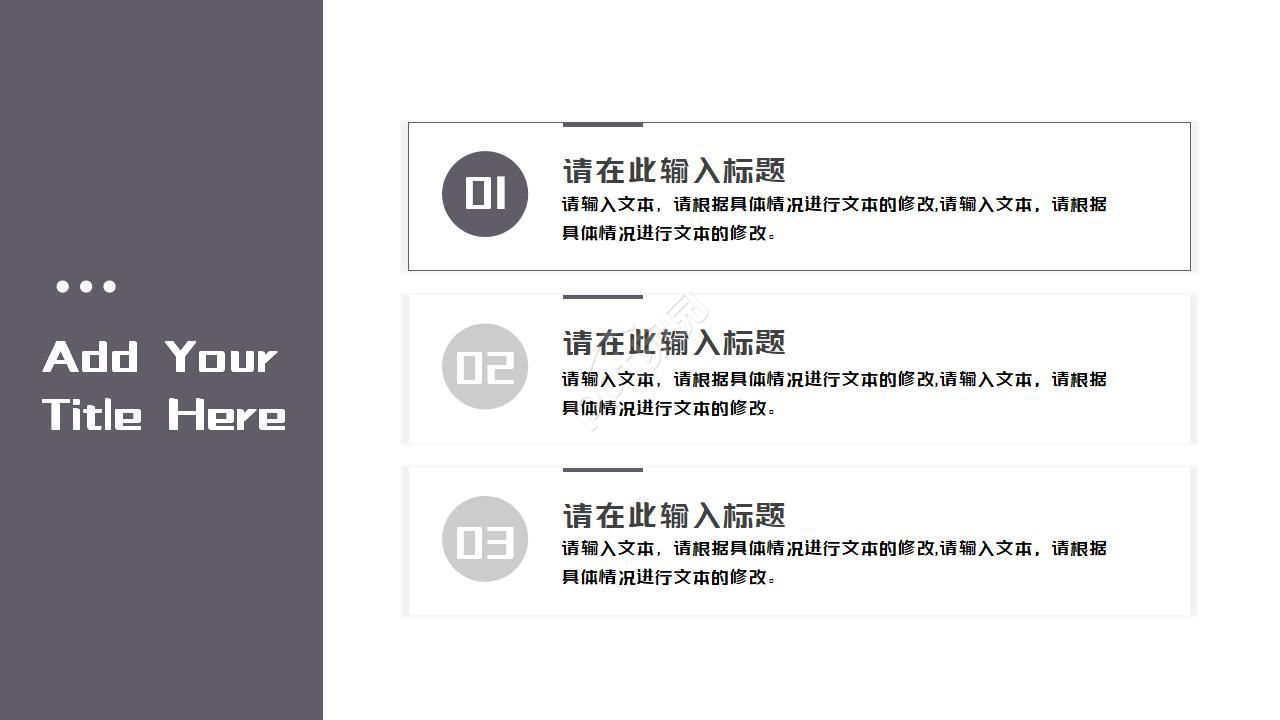1280x720 pixels.
Task: Click the body paragraph in card 03
Action: [x=834, y=562]
